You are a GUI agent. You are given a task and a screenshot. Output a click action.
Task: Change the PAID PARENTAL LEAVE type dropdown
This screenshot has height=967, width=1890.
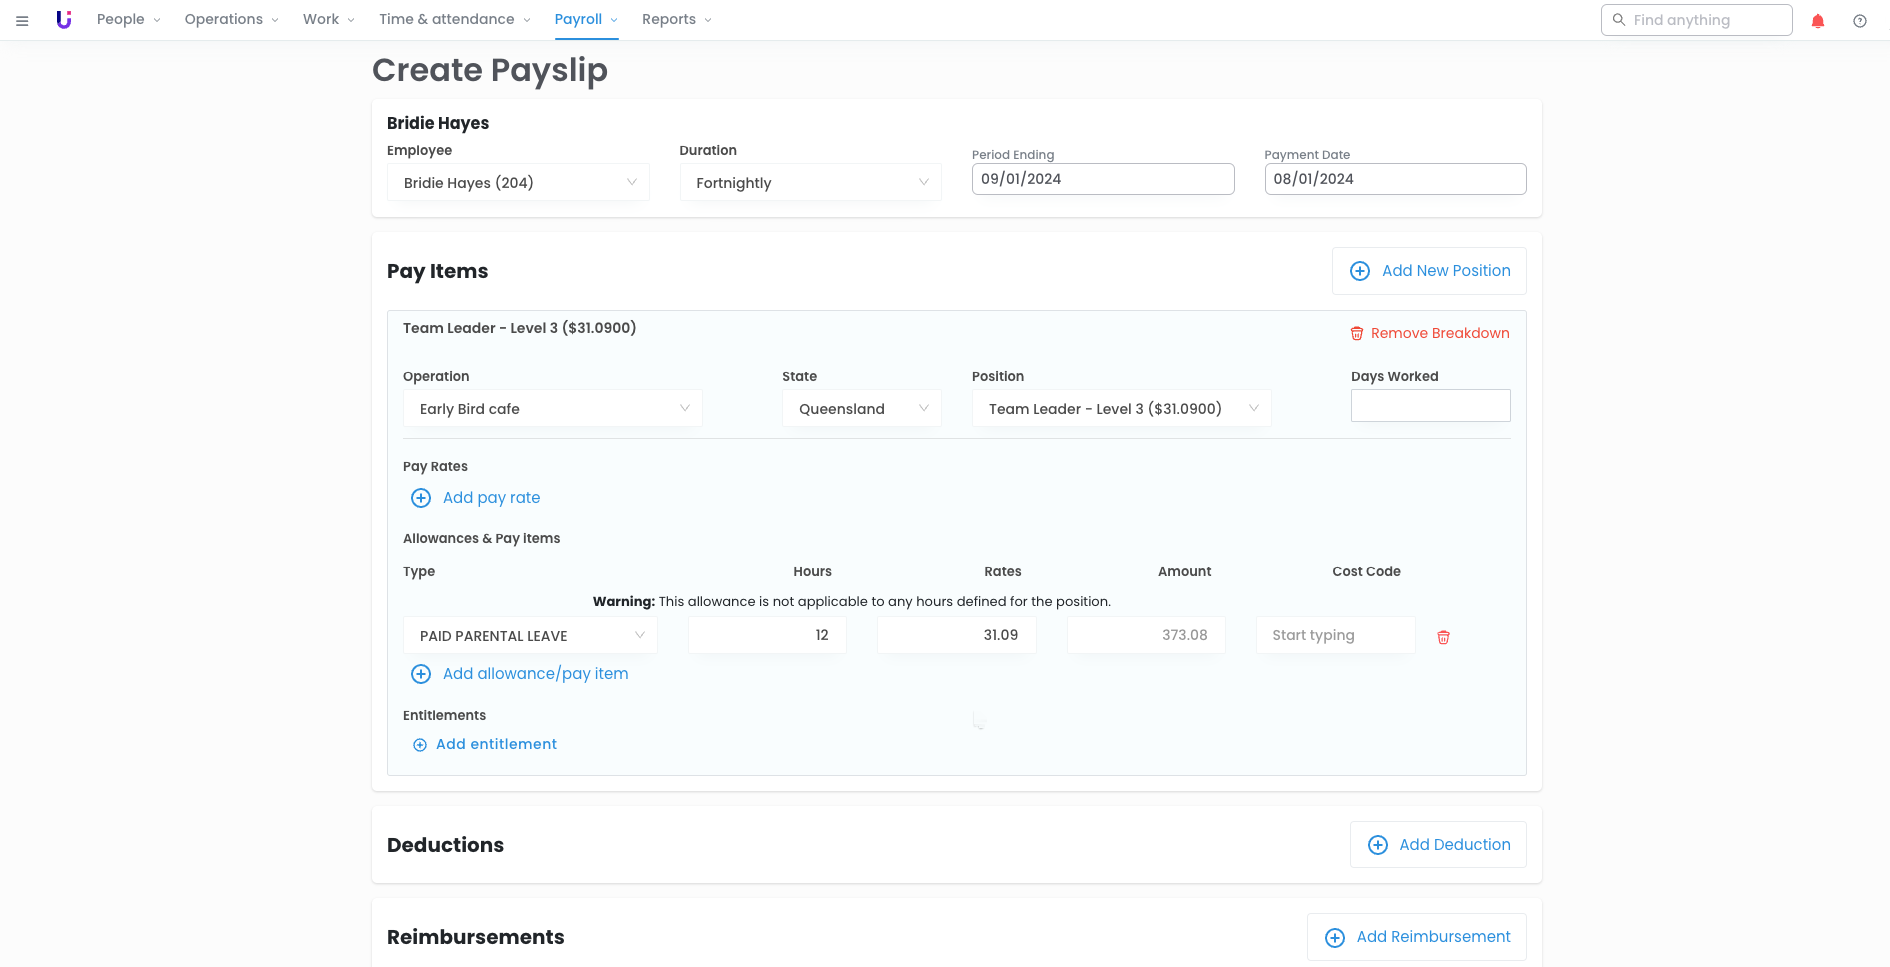coord(530,636)
